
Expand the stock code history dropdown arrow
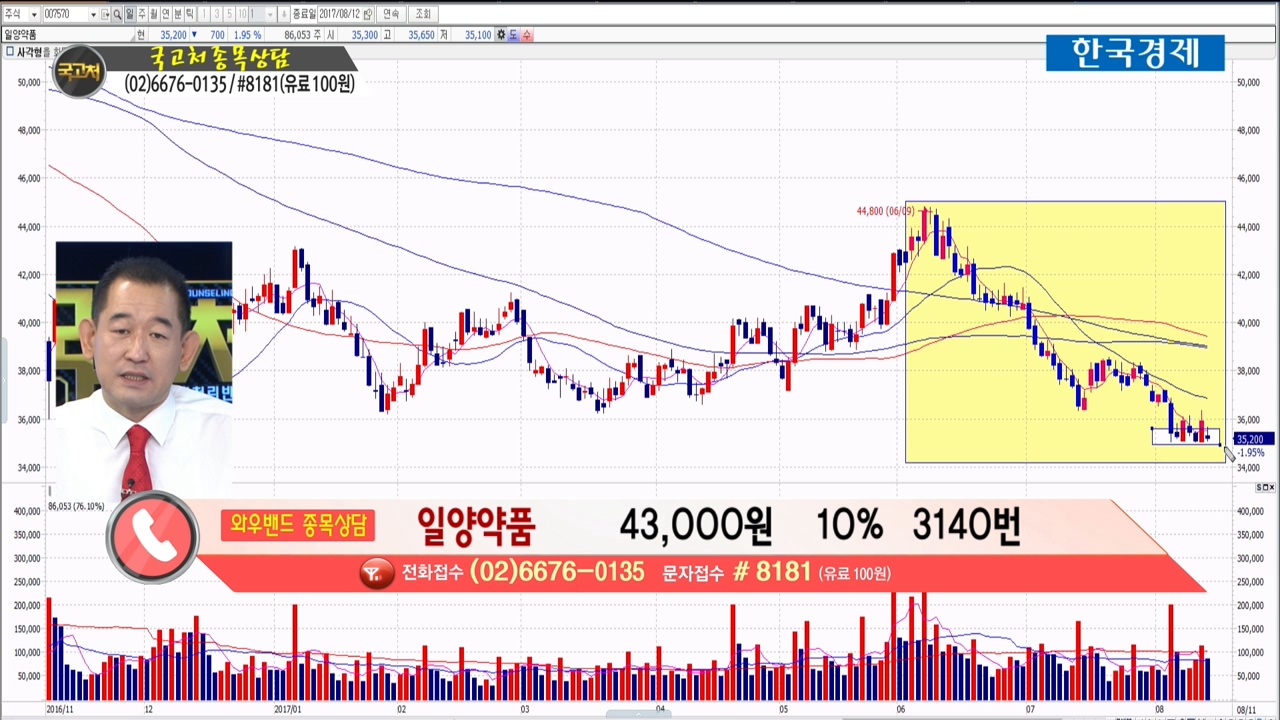93,15
